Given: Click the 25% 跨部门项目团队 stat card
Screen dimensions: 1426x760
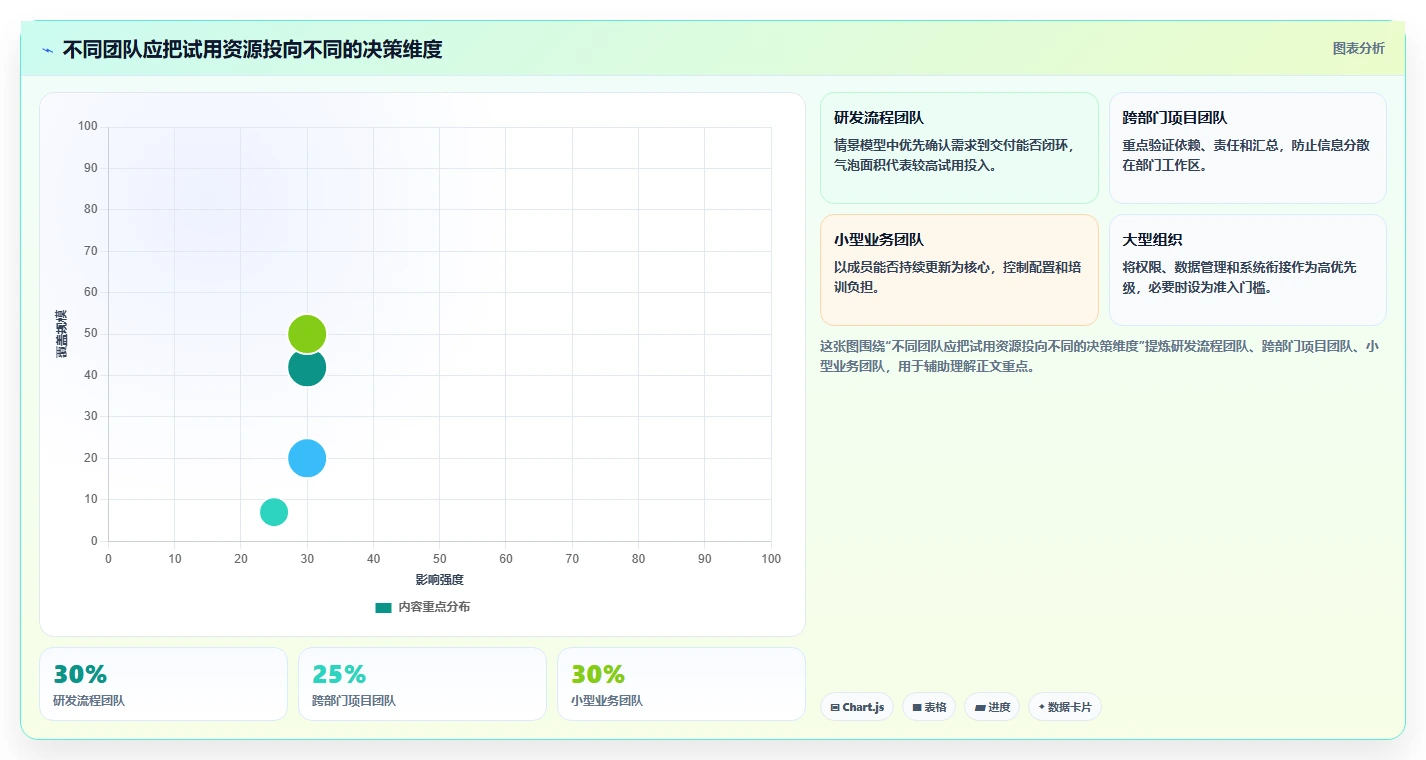Looking at the screenshot, I should coord(422,684).
